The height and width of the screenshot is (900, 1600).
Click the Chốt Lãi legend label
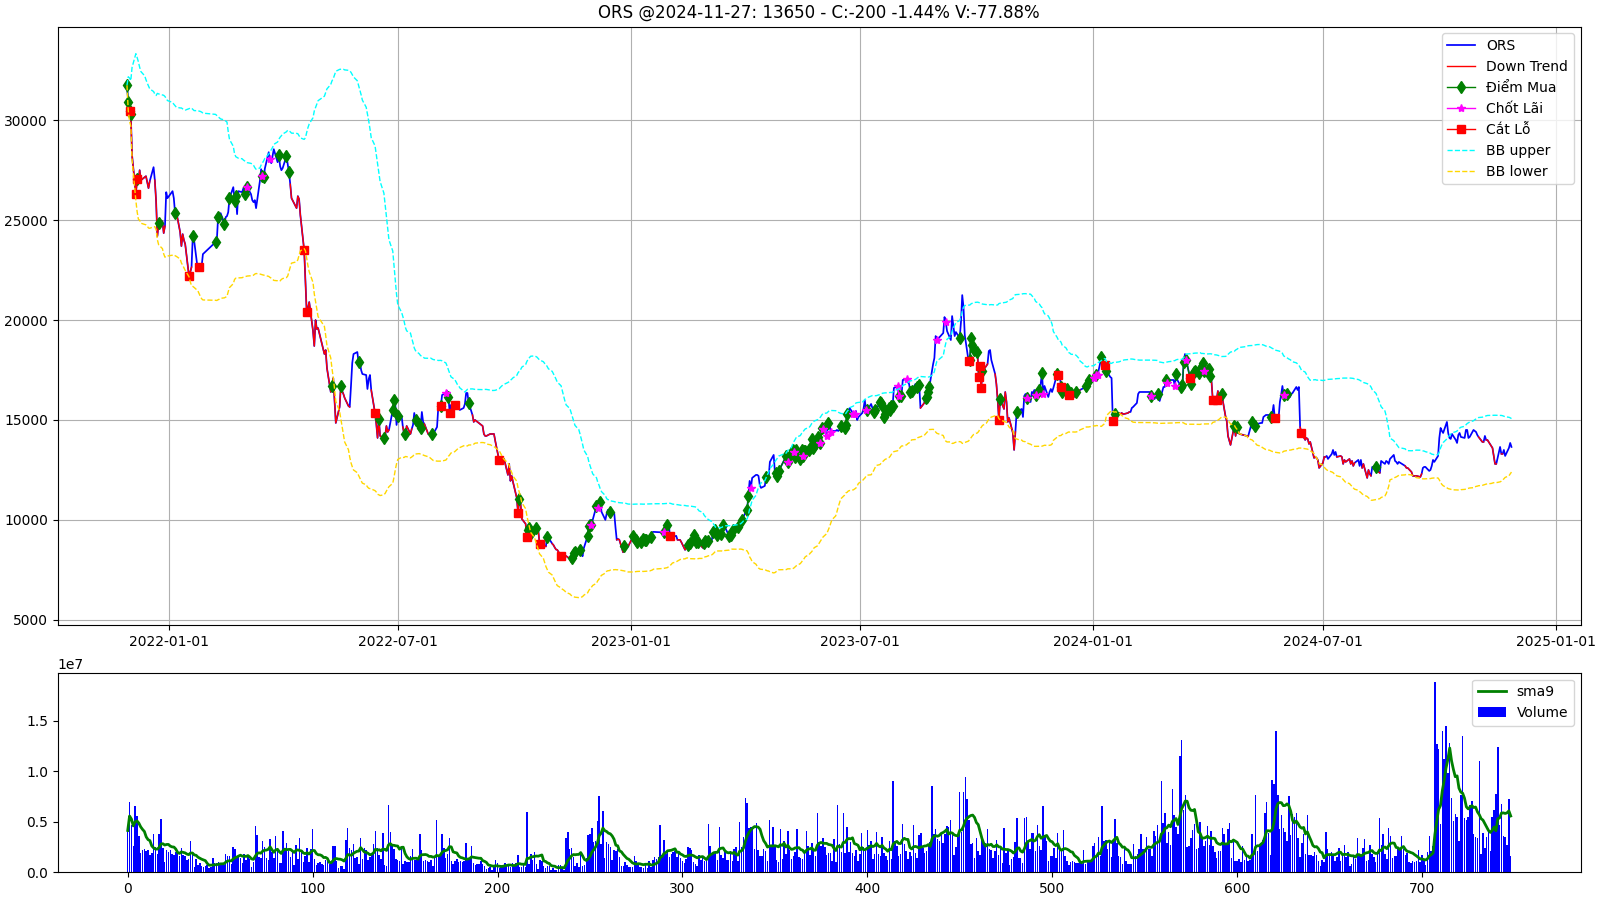tap(1514, 108)
